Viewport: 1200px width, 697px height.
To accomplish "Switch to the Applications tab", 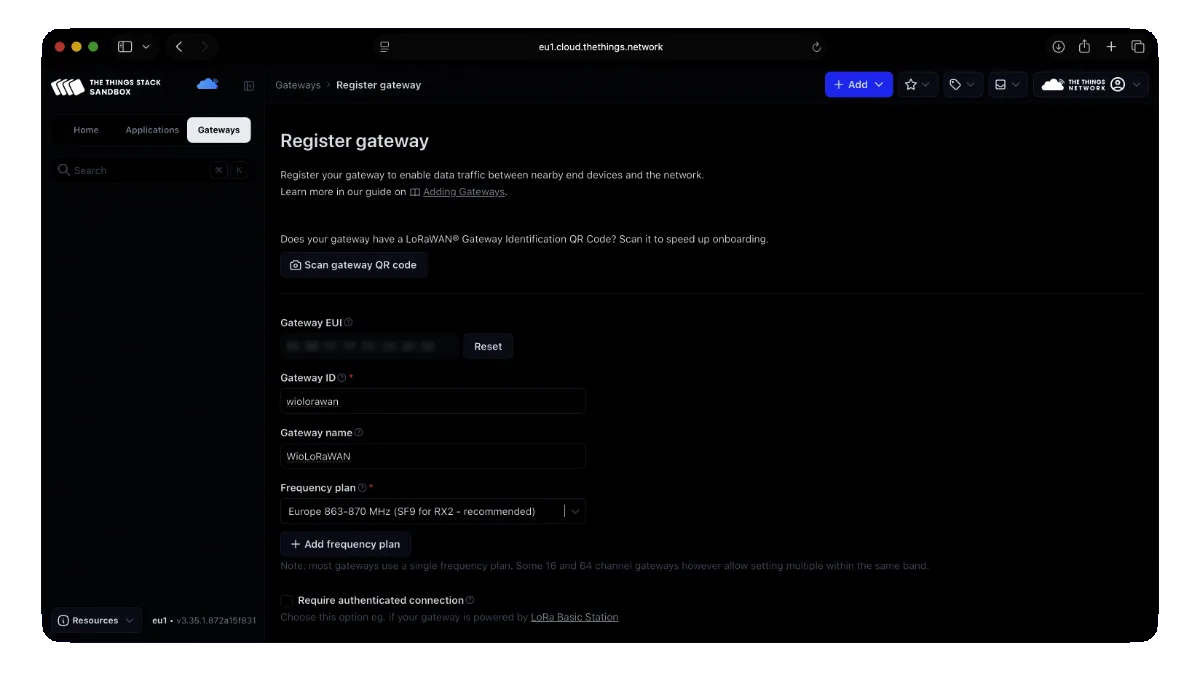I will (152, 130).
